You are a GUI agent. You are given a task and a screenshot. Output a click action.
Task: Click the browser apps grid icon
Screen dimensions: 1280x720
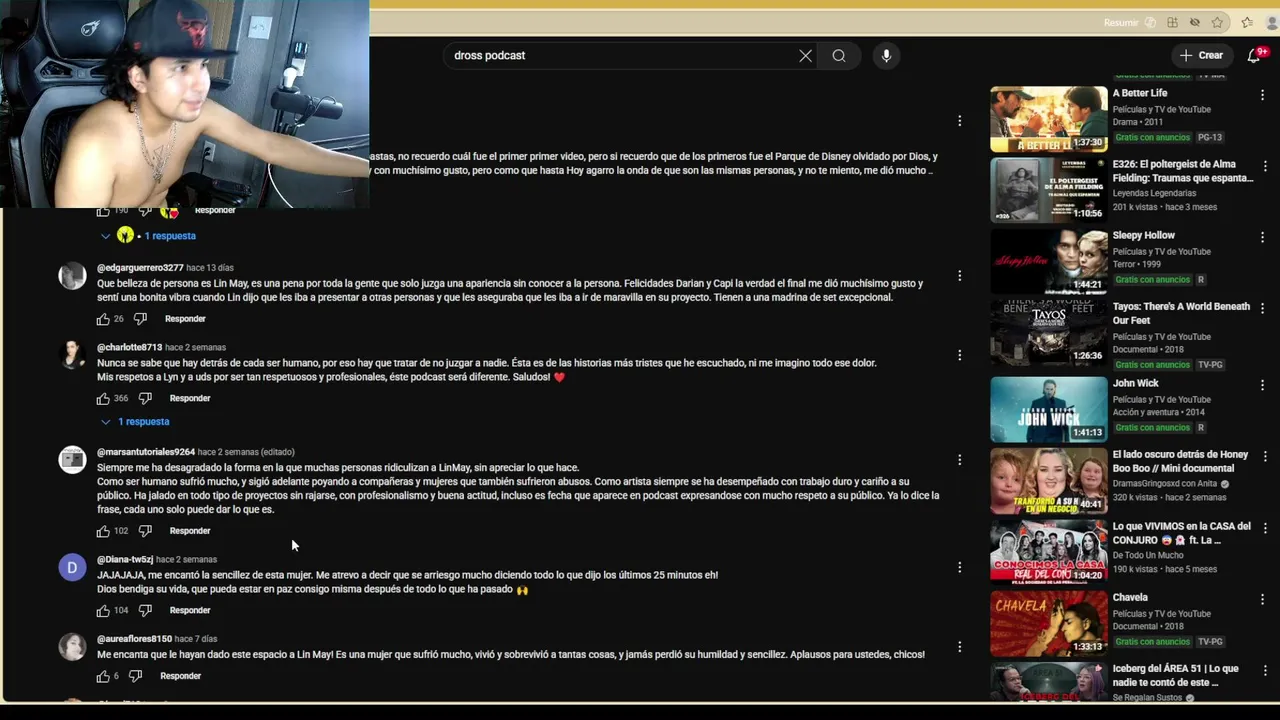point(1172,23)
